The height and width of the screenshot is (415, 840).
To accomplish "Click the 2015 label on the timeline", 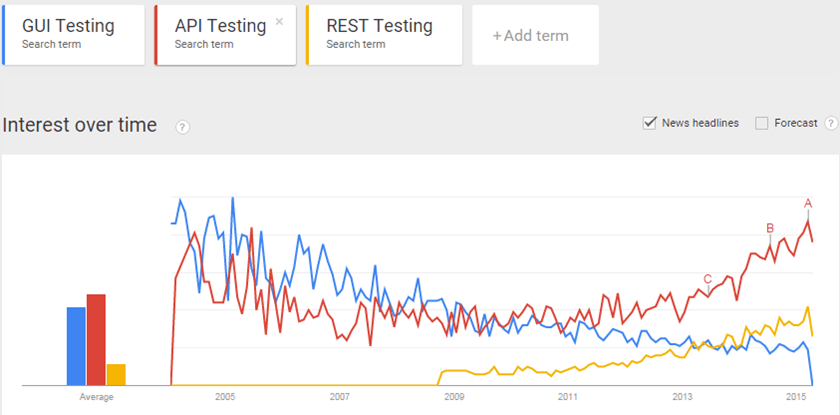I will point(798,397).
